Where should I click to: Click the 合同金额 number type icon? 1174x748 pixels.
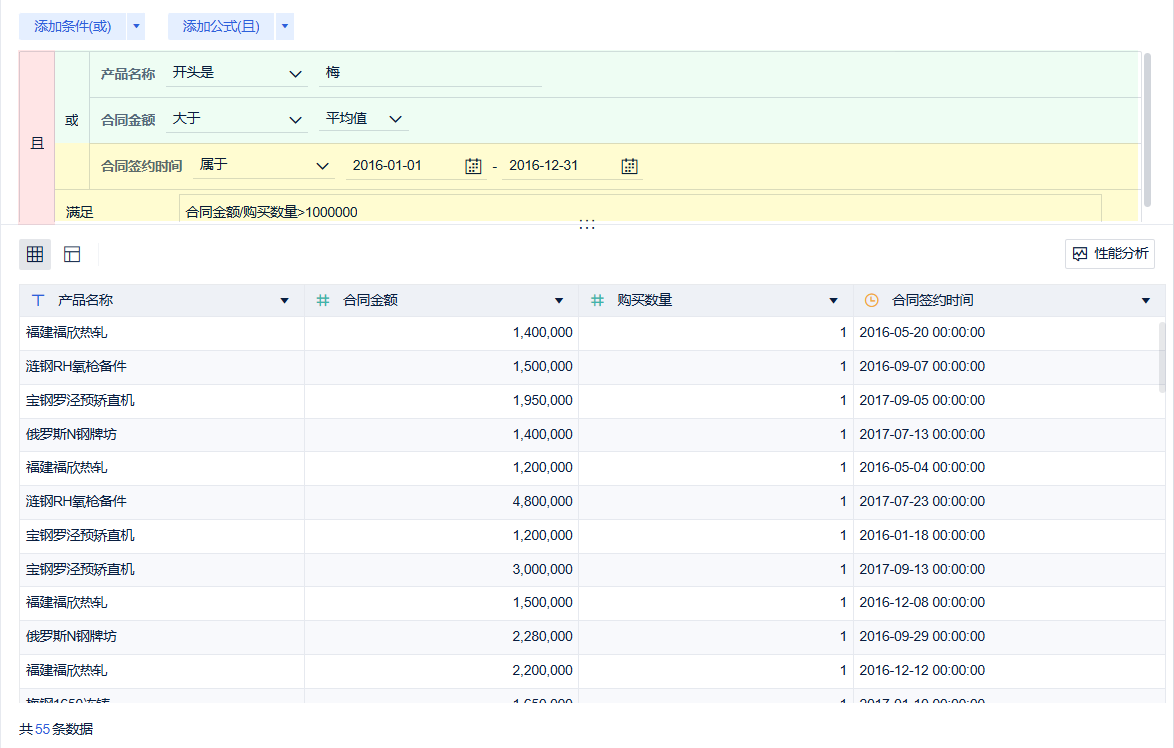click(x=323, y=300)
